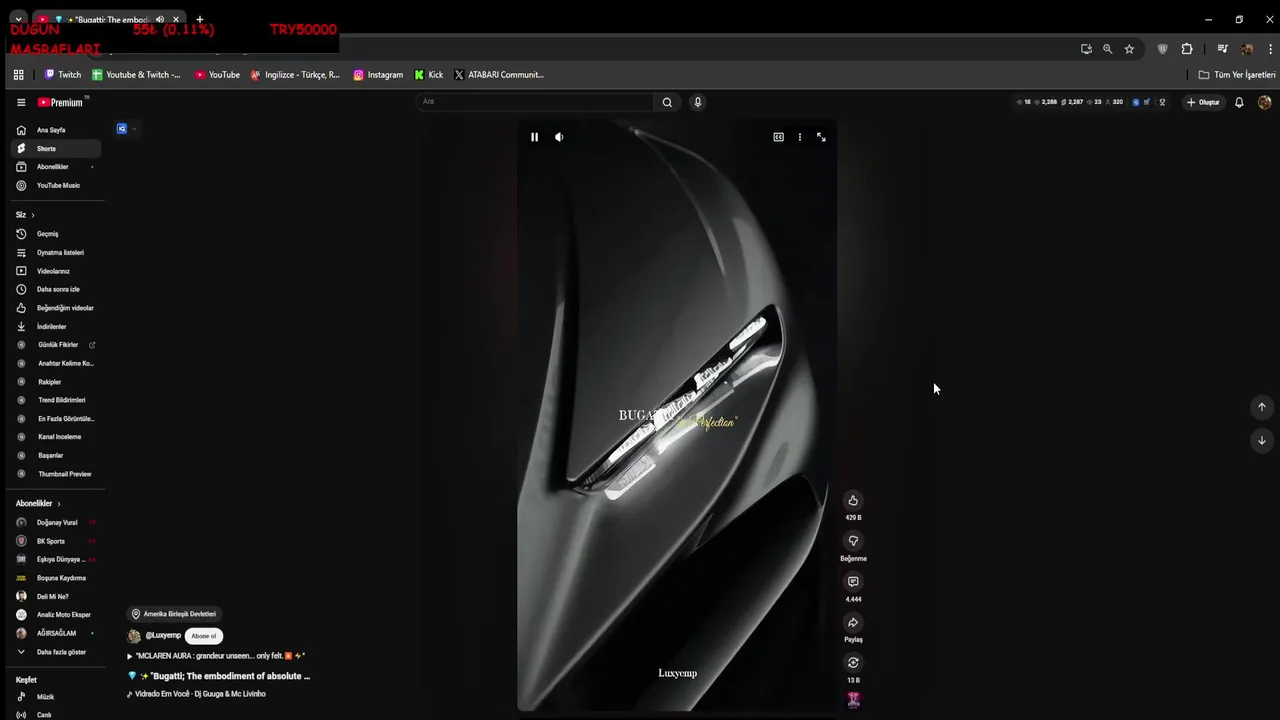
Task: Click Amerika Birleşik Devletleri location chip
Action: (174, 614)
